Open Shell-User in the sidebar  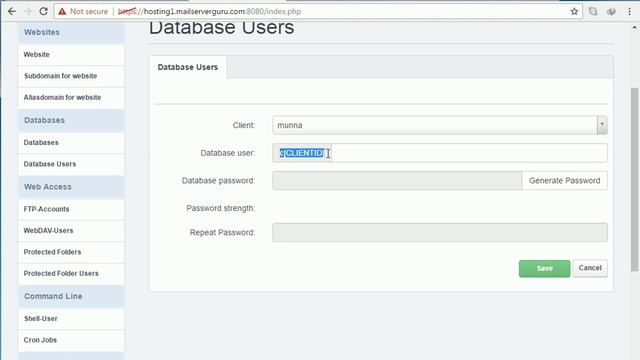click(71, 318)
